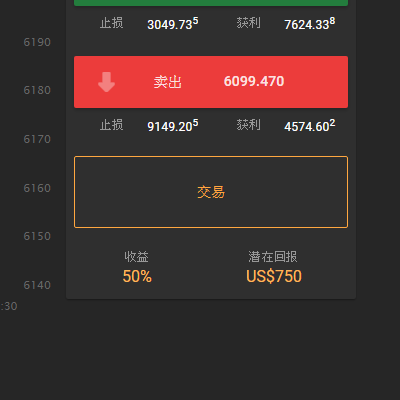
Task: Click the 6160 price axis label
Action: pyautogui.click(x=37, y=188)
